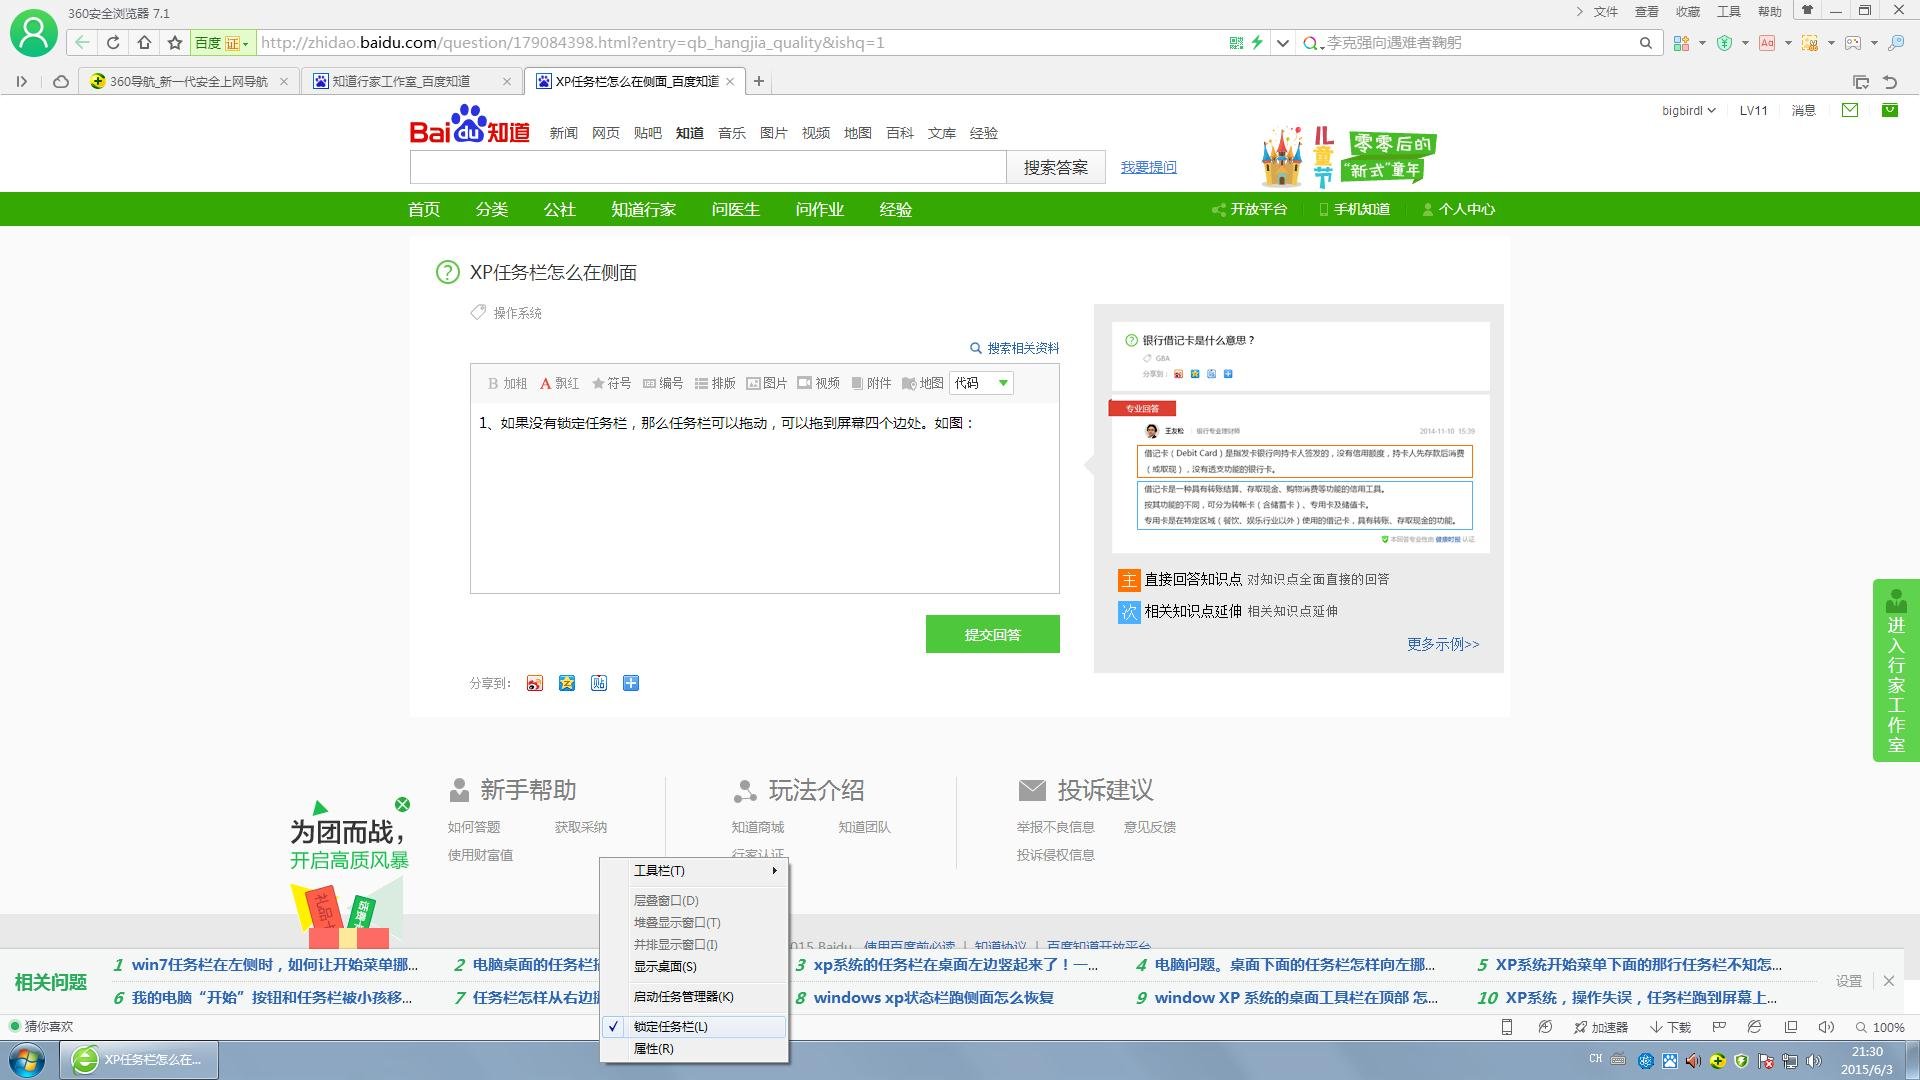Open the 代码 format dropdown in editor

pos(979,383)
